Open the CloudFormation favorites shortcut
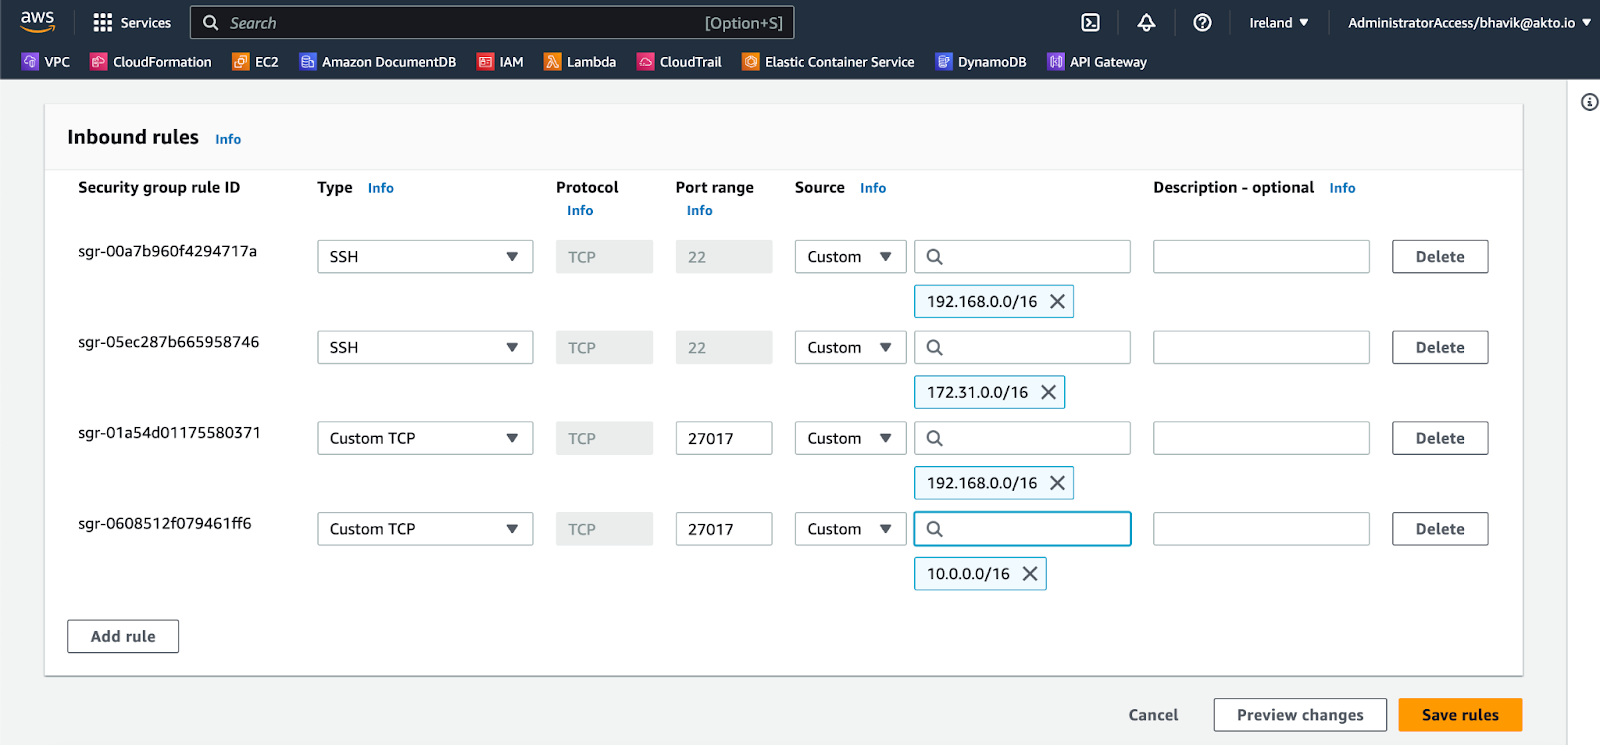 (x=151, y=62)
